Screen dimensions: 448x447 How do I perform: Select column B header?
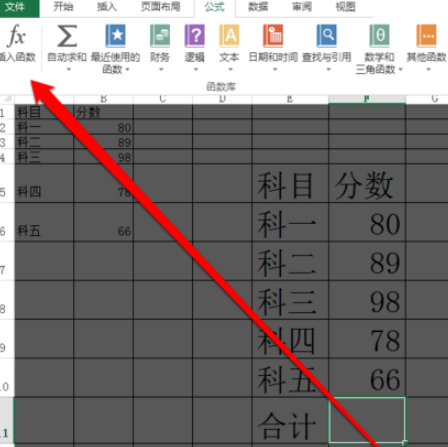(103, 99)
